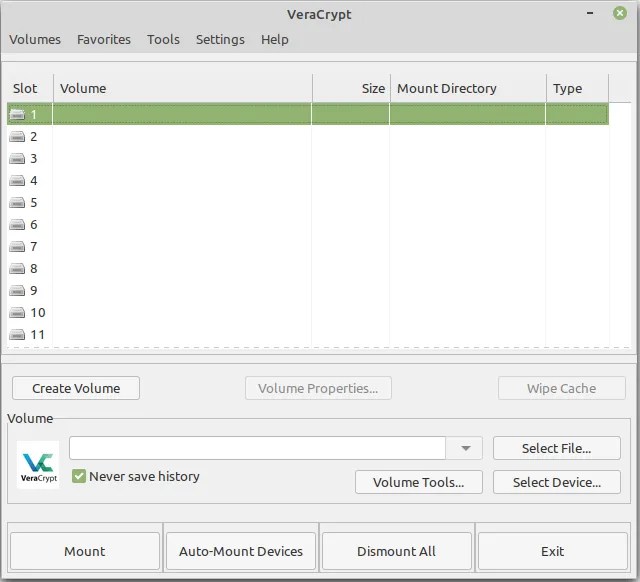640x582 pixels.
Task: Click the Mount button
Action: pyautogui.click(x=85, y=551)
